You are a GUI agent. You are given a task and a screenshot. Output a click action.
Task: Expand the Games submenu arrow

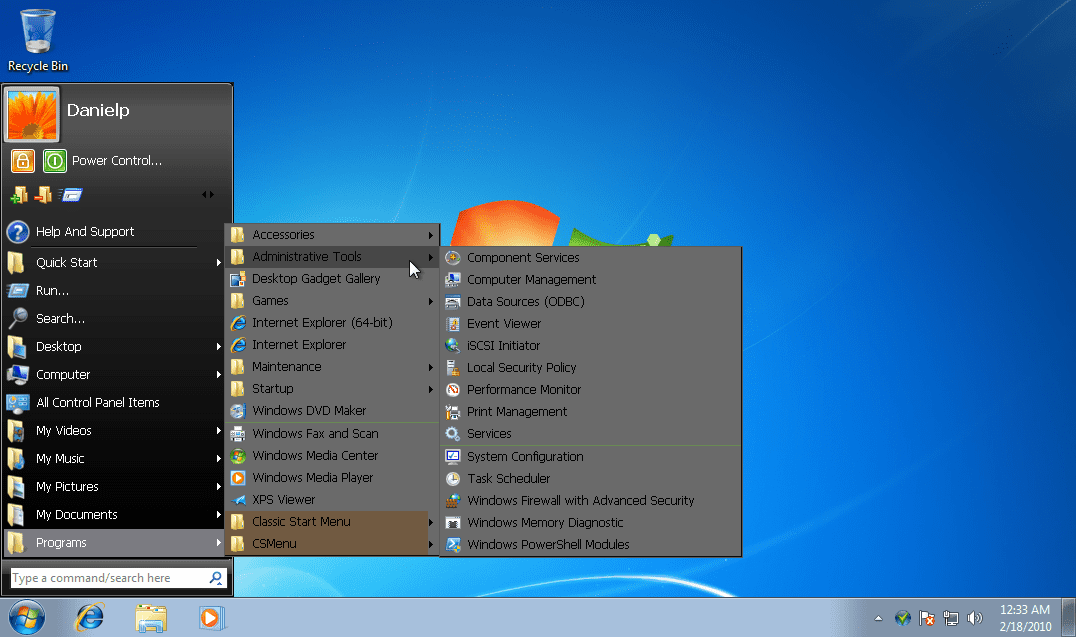[x=430, y=301]
